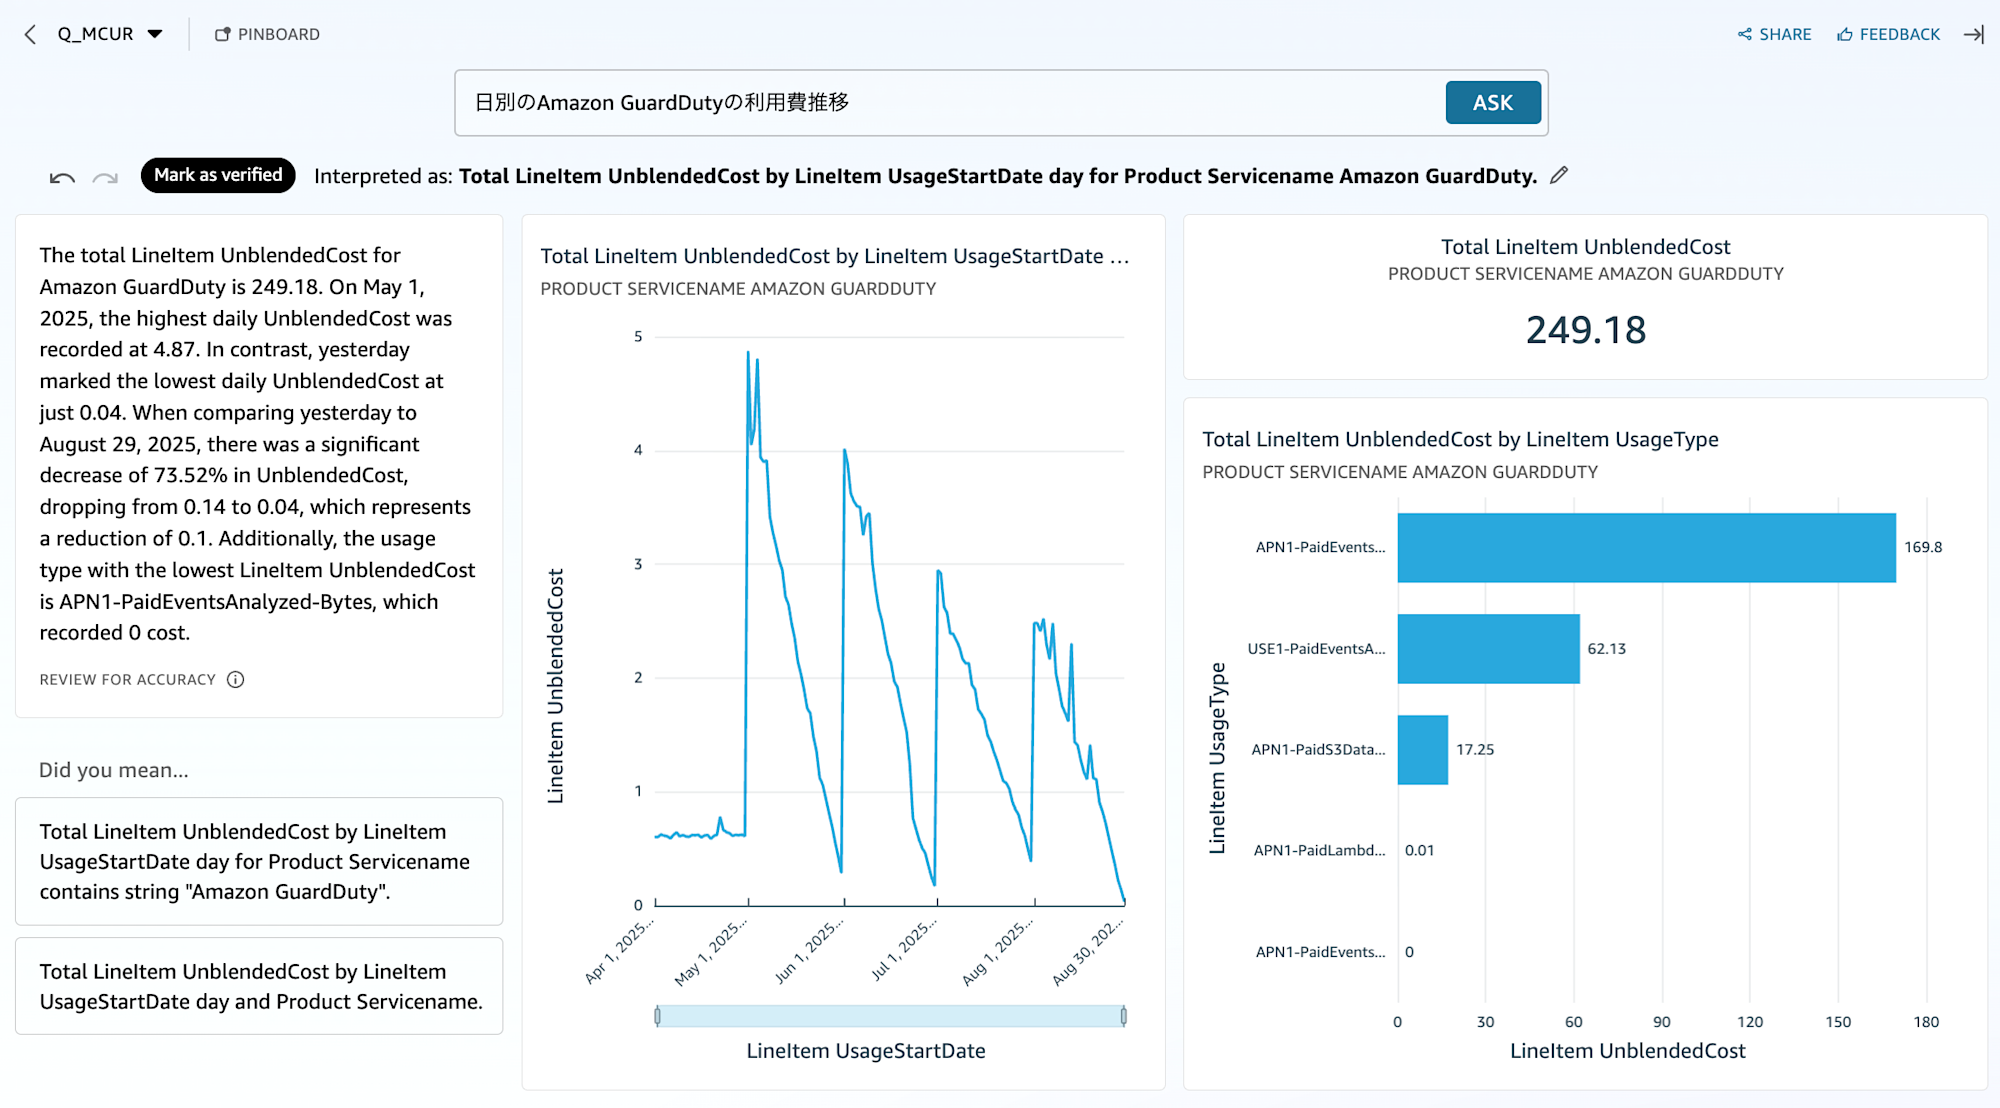Click the date range slider track
Image resolution: width=2000 pixels, height=1108 pixels.
click(x=890, y=1016)
